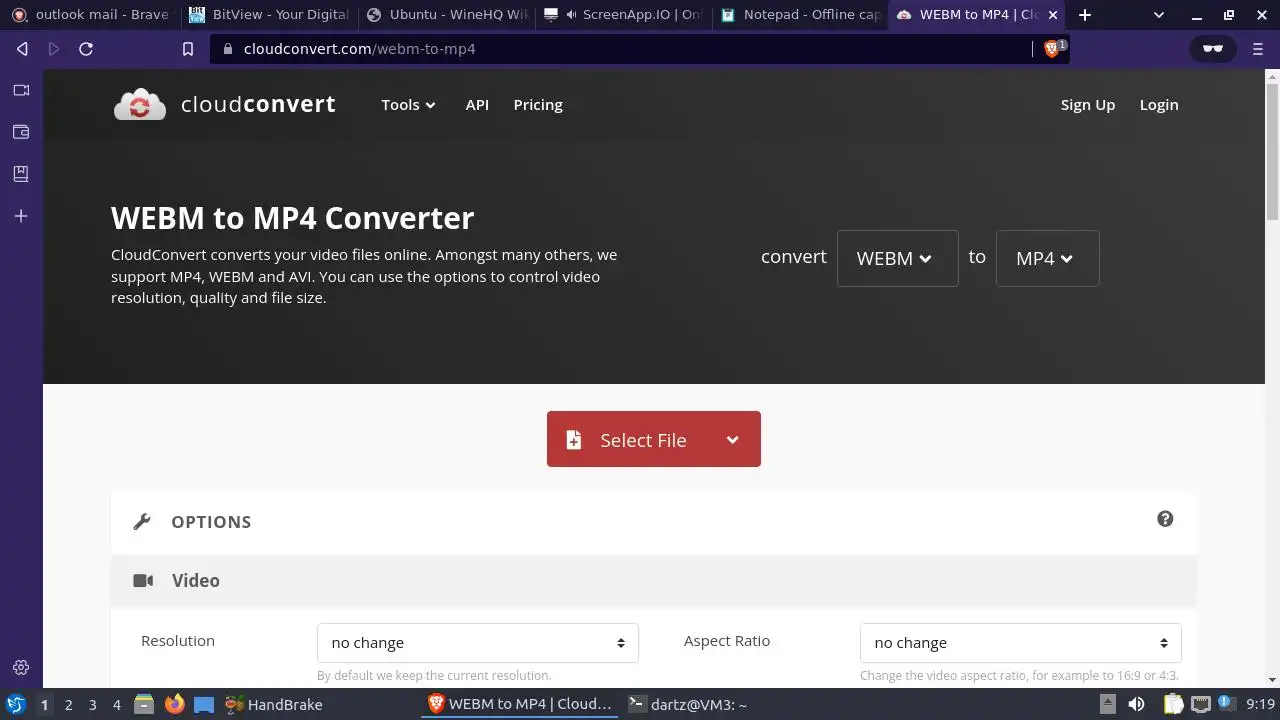Expand the Tools navigation menu
This screenshot has height=720, width=1280.
[408, 105]
